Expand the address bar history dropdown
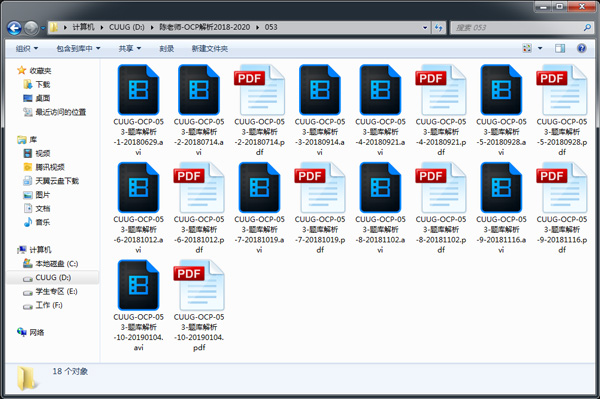This screenshot has height=399, width=600. pos(425,28)
